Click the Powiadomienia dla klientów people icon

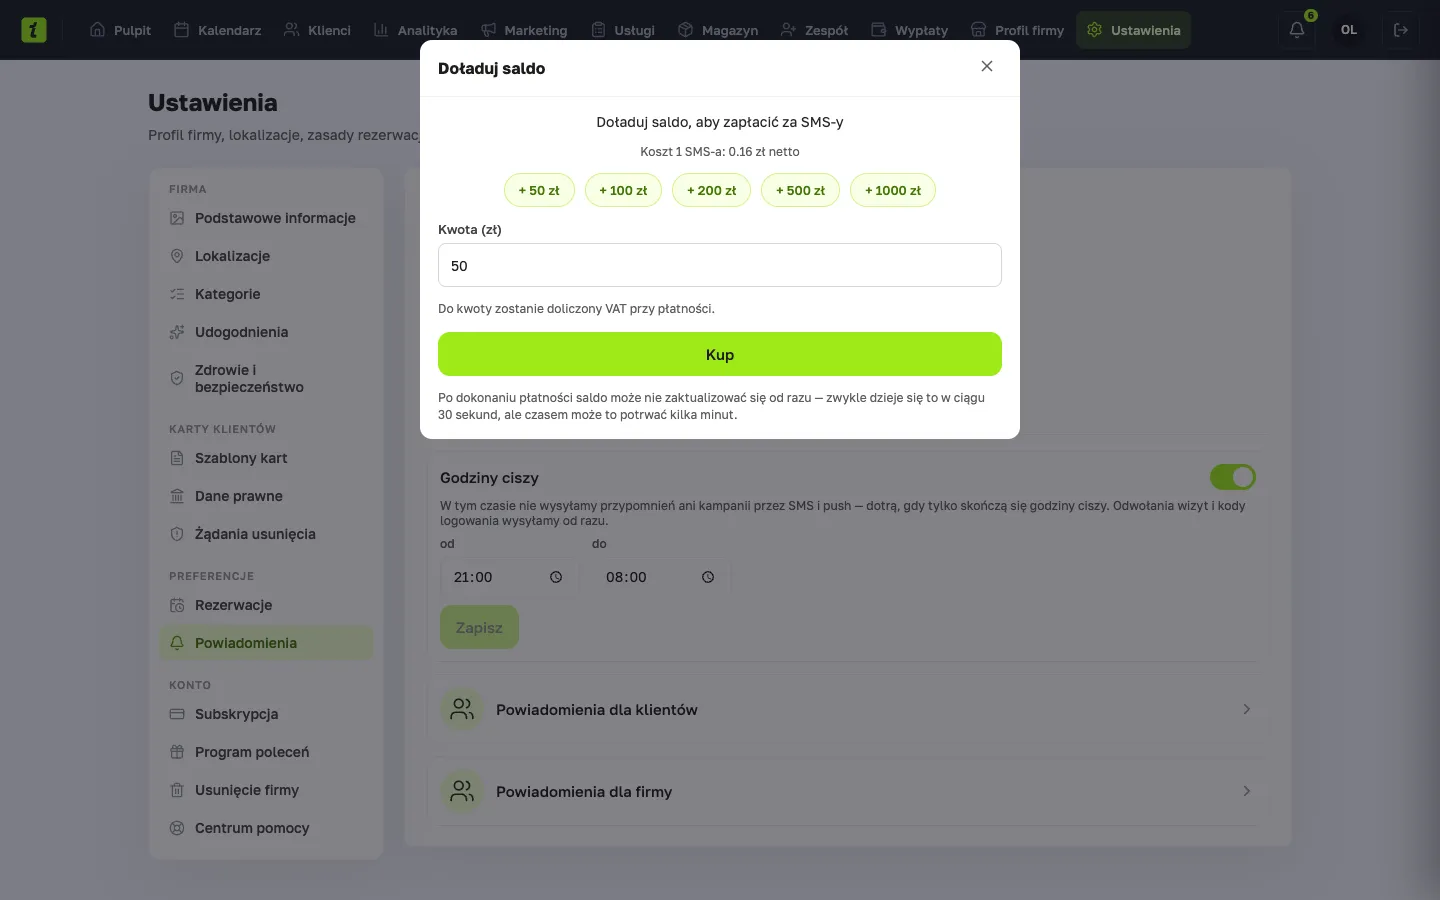point(462,709)
